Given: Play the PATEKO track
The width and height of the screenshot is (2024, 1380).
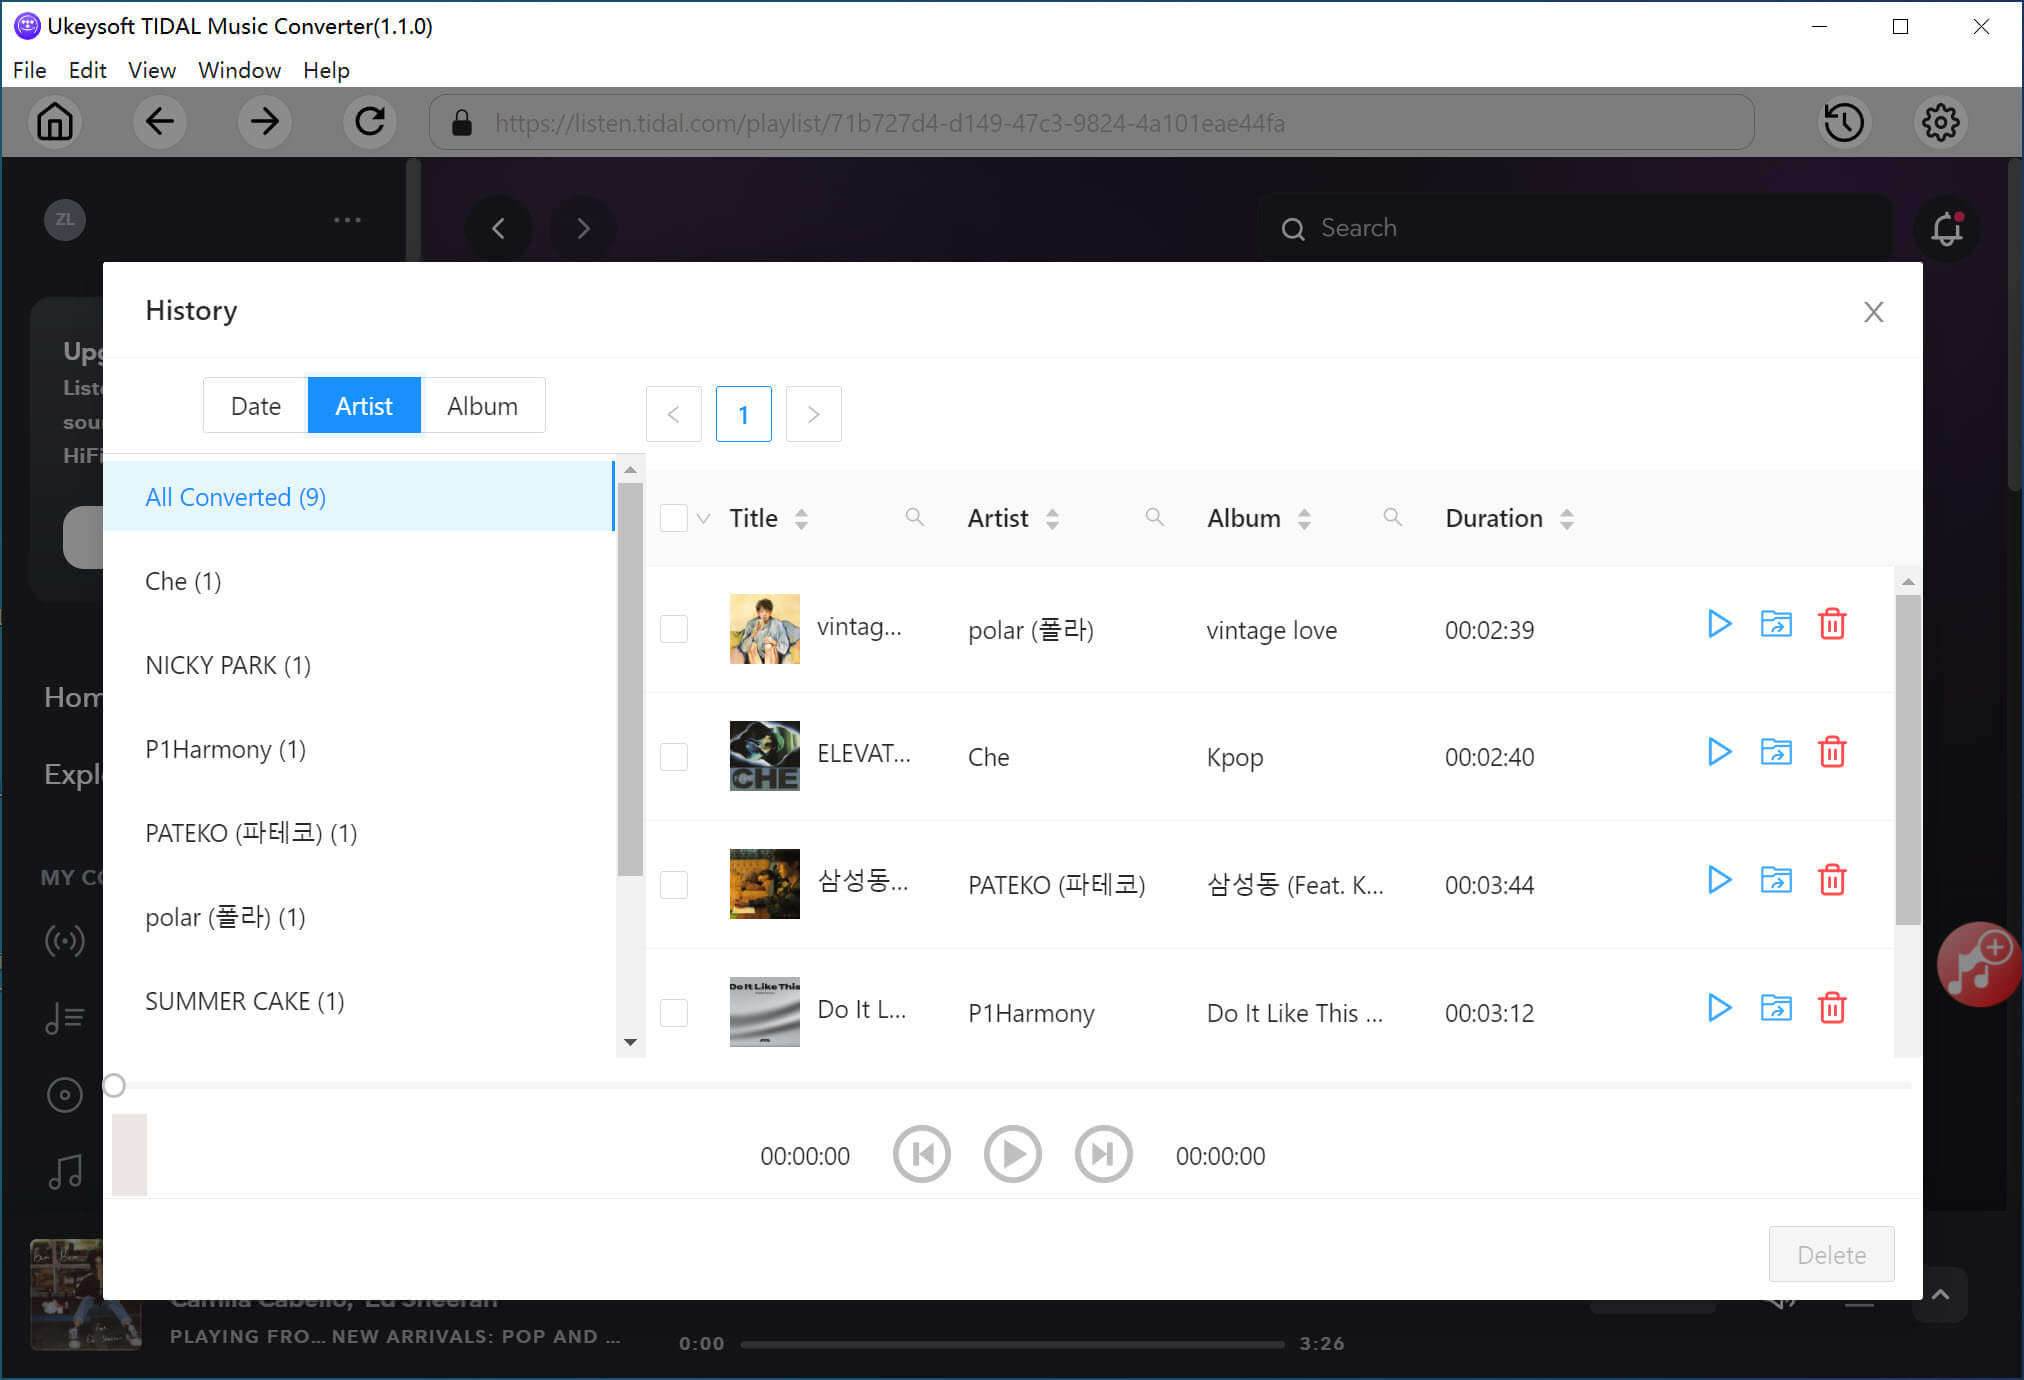Looking at the screenshot, I should [1719, 880].
